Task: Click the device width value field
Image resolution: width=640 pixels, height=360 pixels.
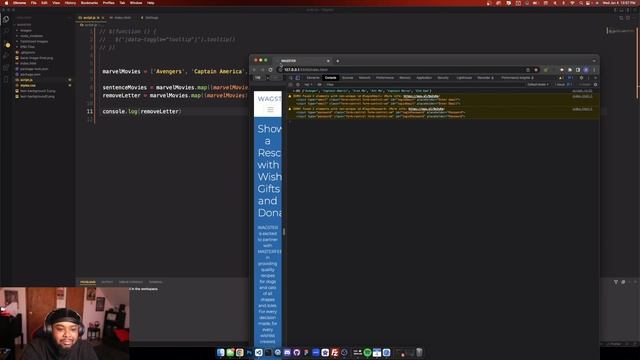Action: [x=258, y=78]
